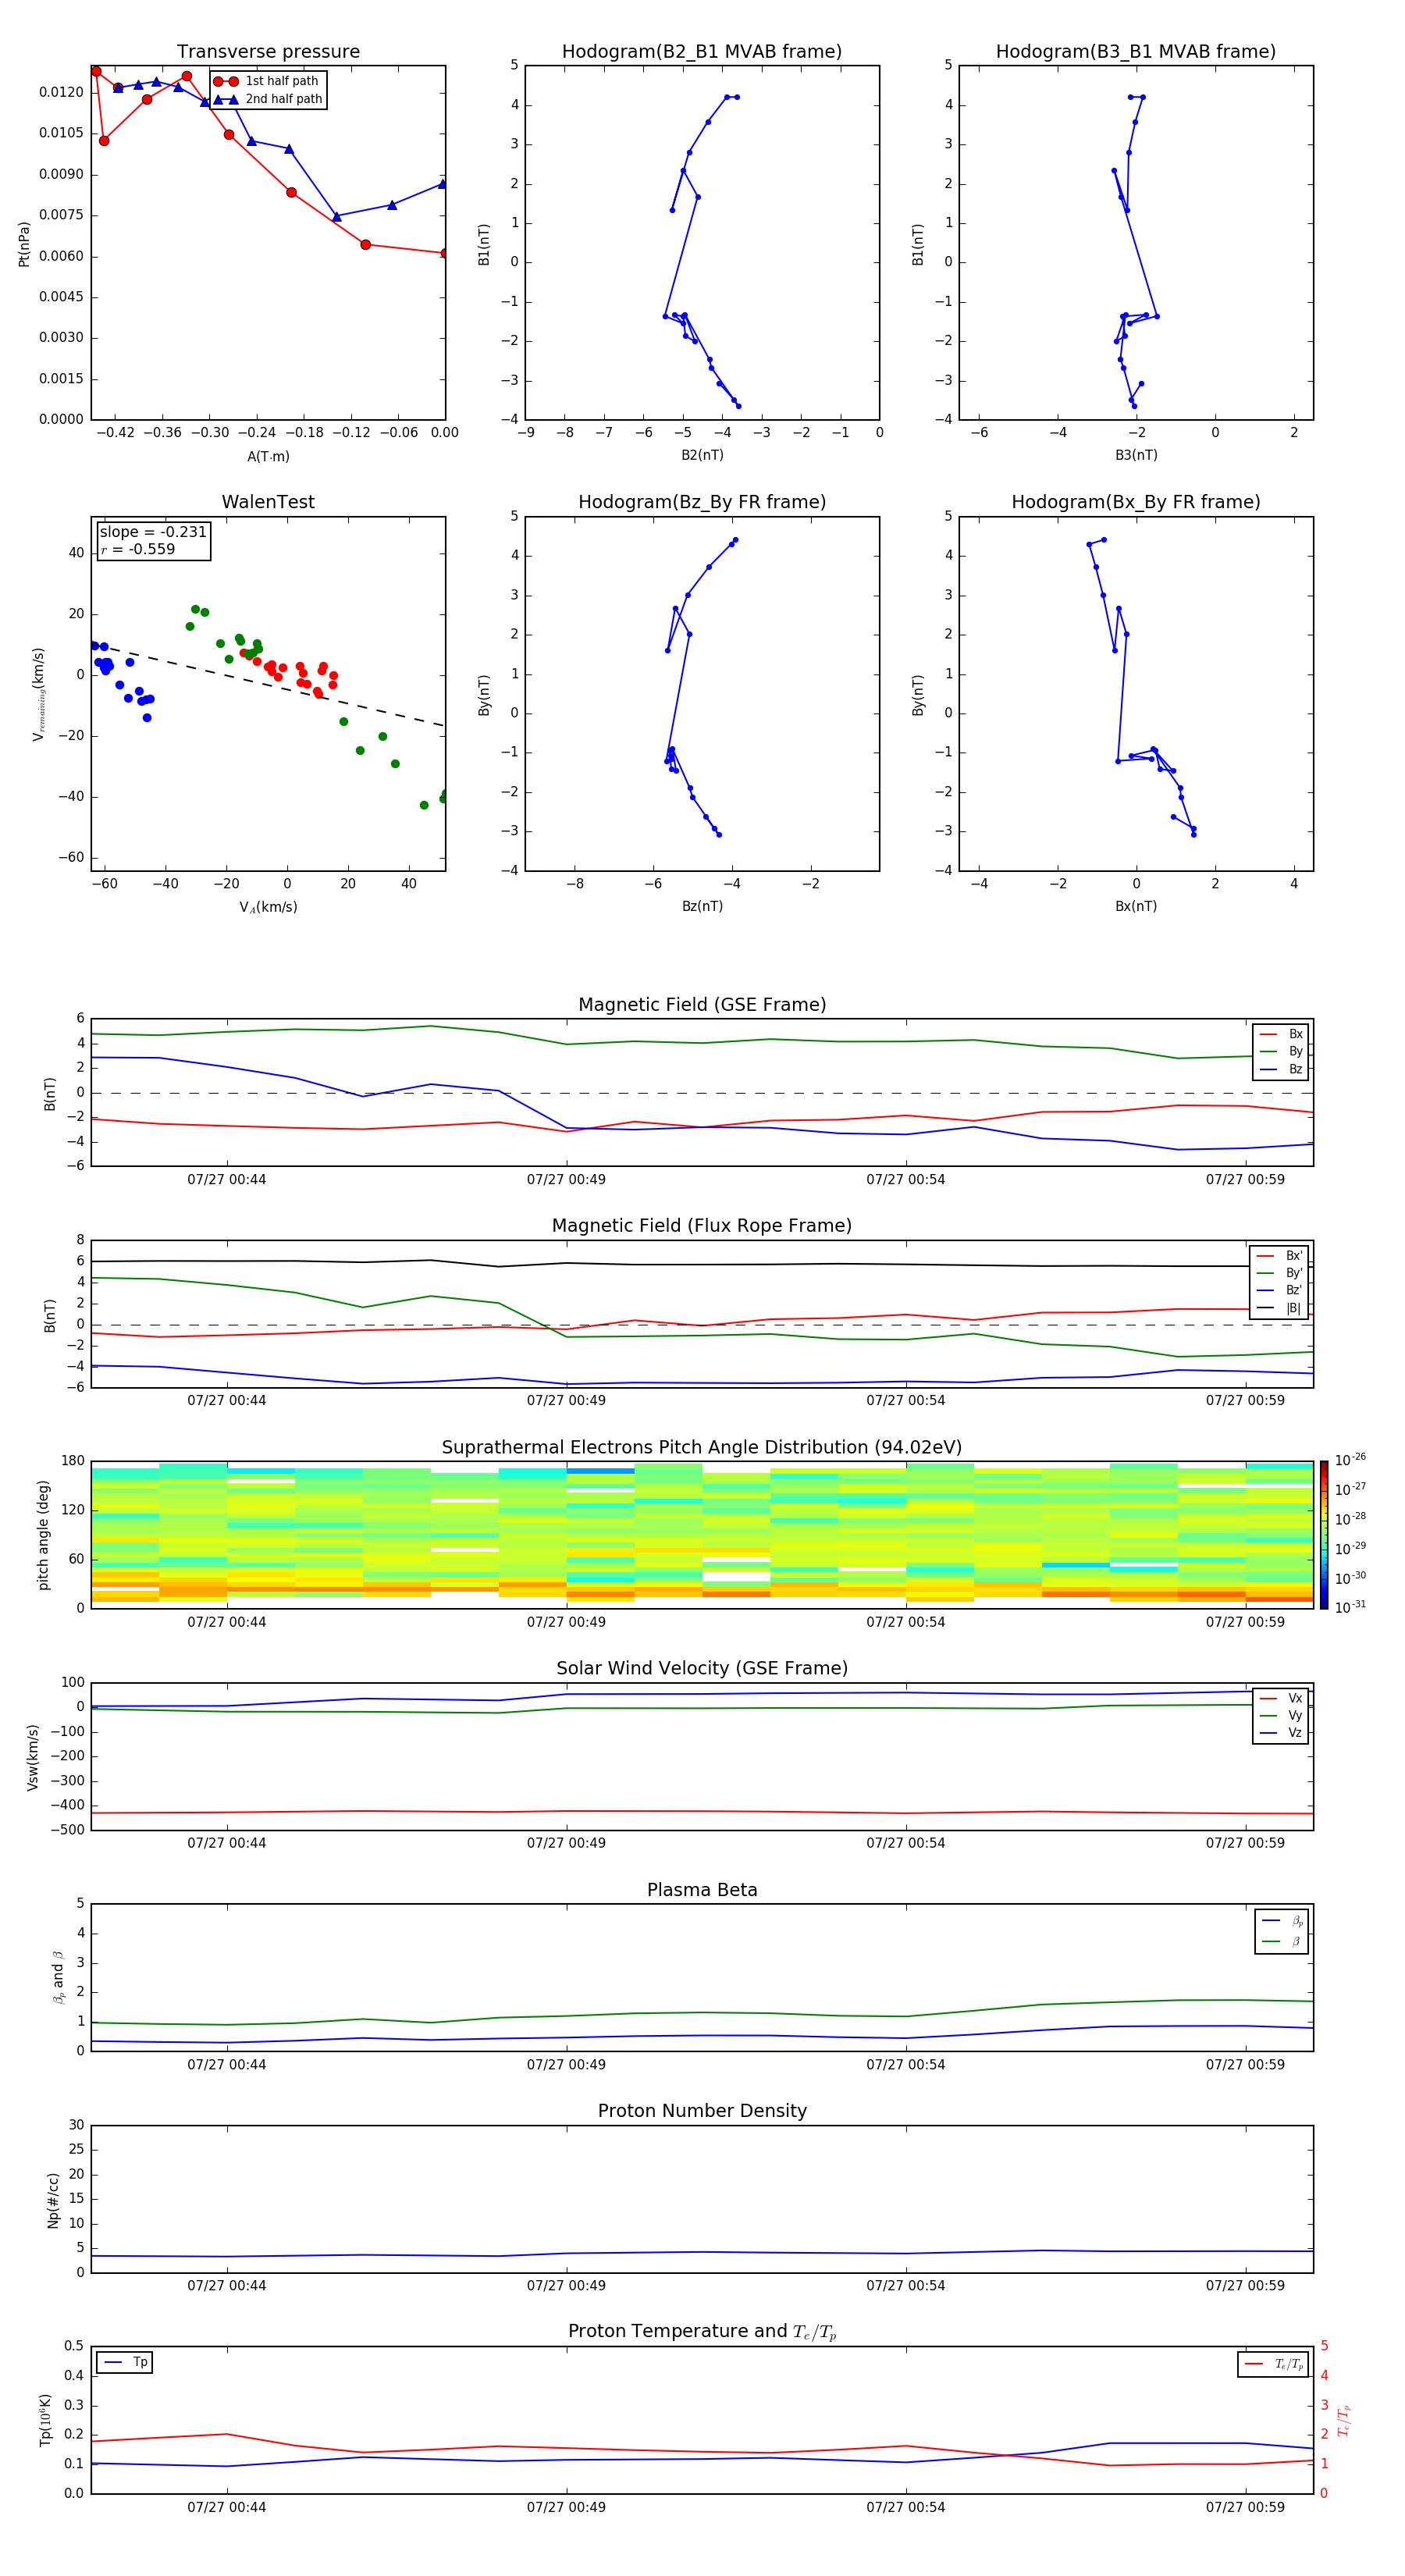Screen dimensions: 1405x2576
Task: Select the 'Bx' entry in GSE legend
Action: tap(1281, 1034)
